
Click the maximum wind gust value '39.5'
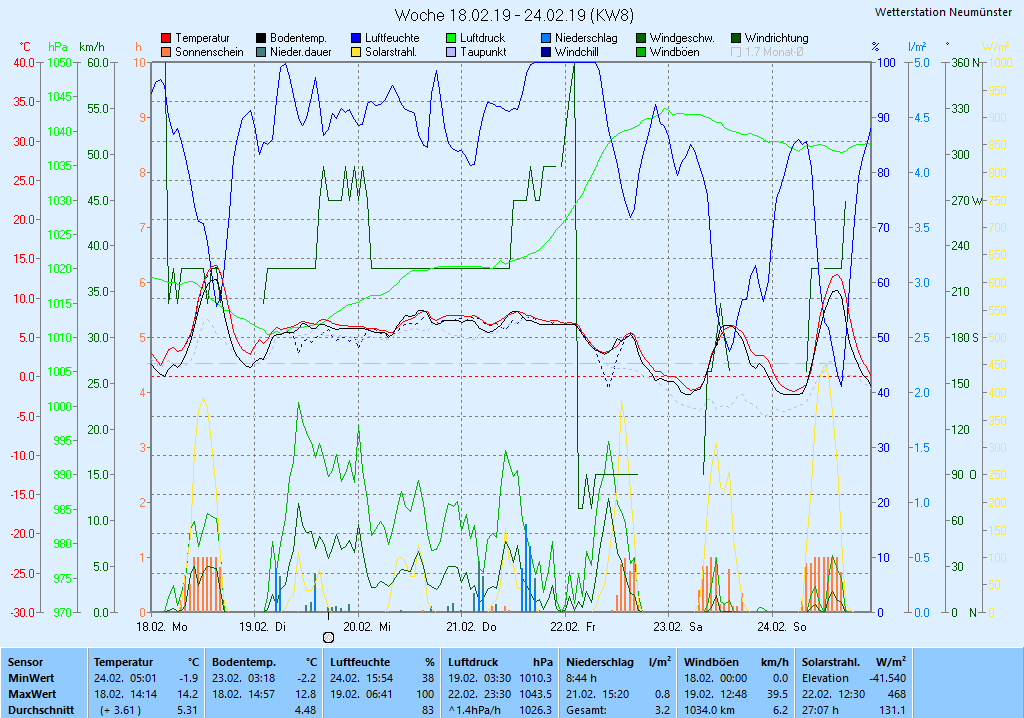777,694
